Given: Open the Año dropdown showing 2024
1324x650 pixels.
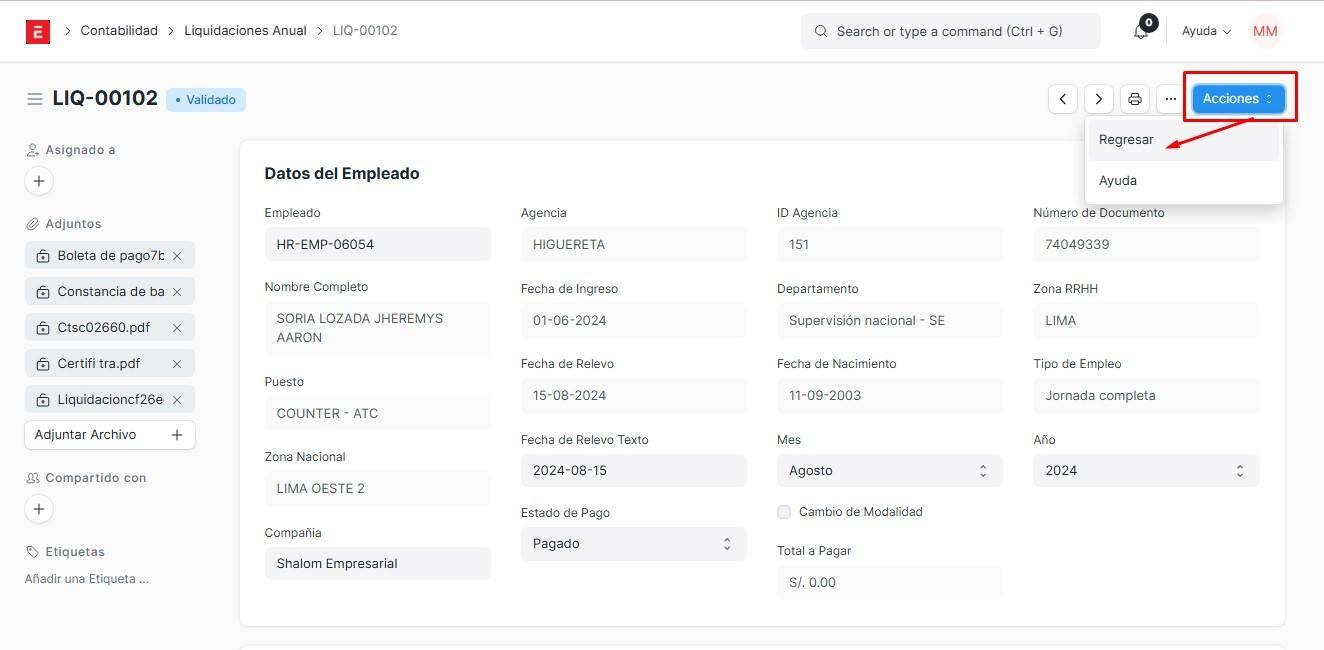Looking at the screenshot, I should coord(1145,471).
